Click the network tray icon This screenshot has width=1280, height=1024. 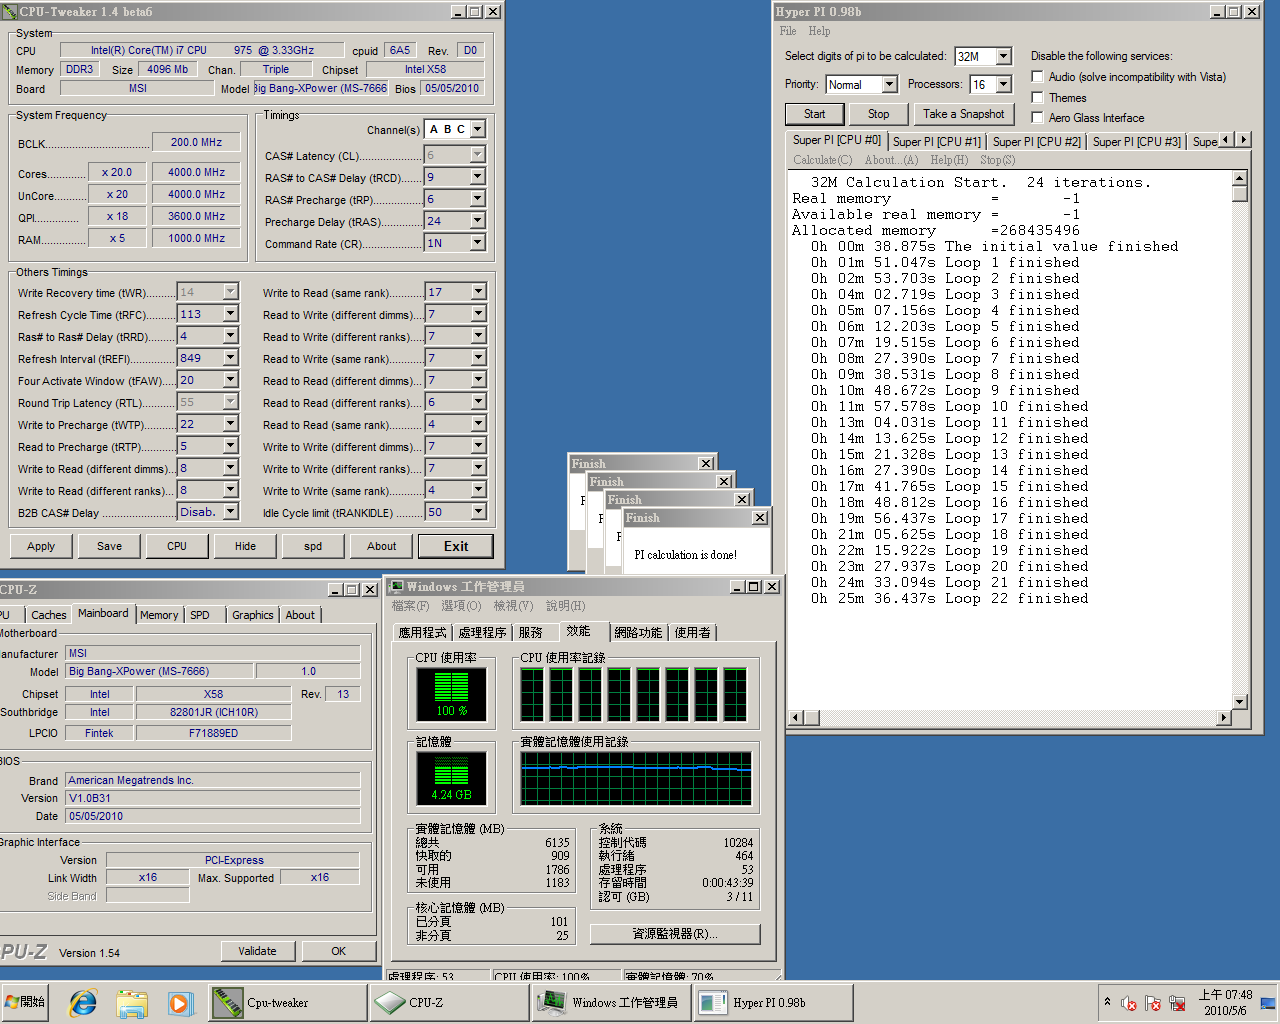1177,1003
